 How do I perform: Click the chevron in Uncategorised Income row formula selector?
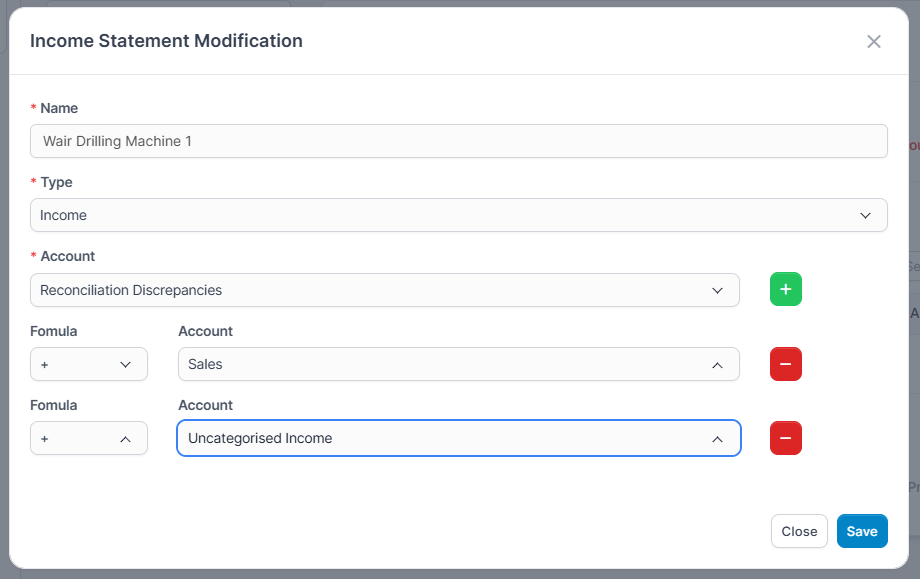tap(125, 439)
